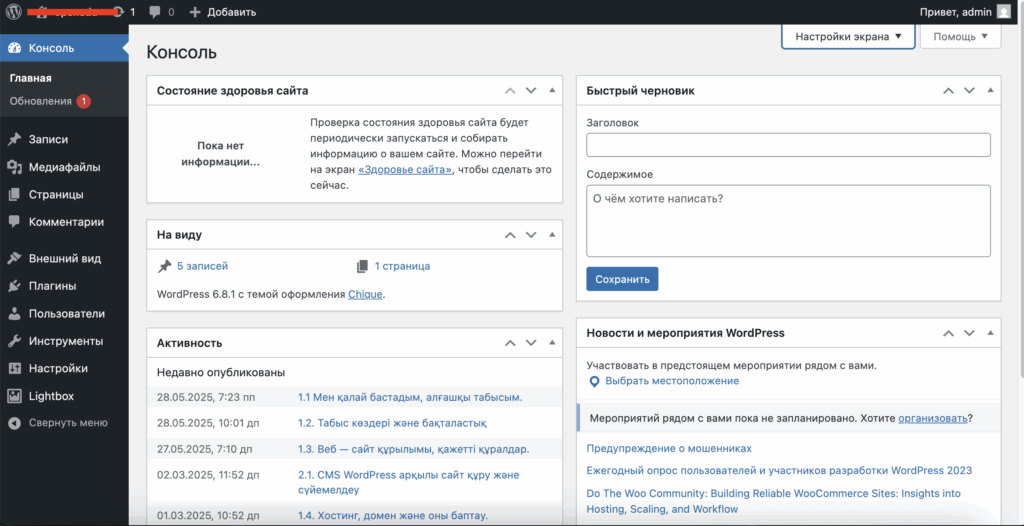Open the «Здоровье сайта» link
Screen dimensions: 1024x526
(x=405, y=170)
